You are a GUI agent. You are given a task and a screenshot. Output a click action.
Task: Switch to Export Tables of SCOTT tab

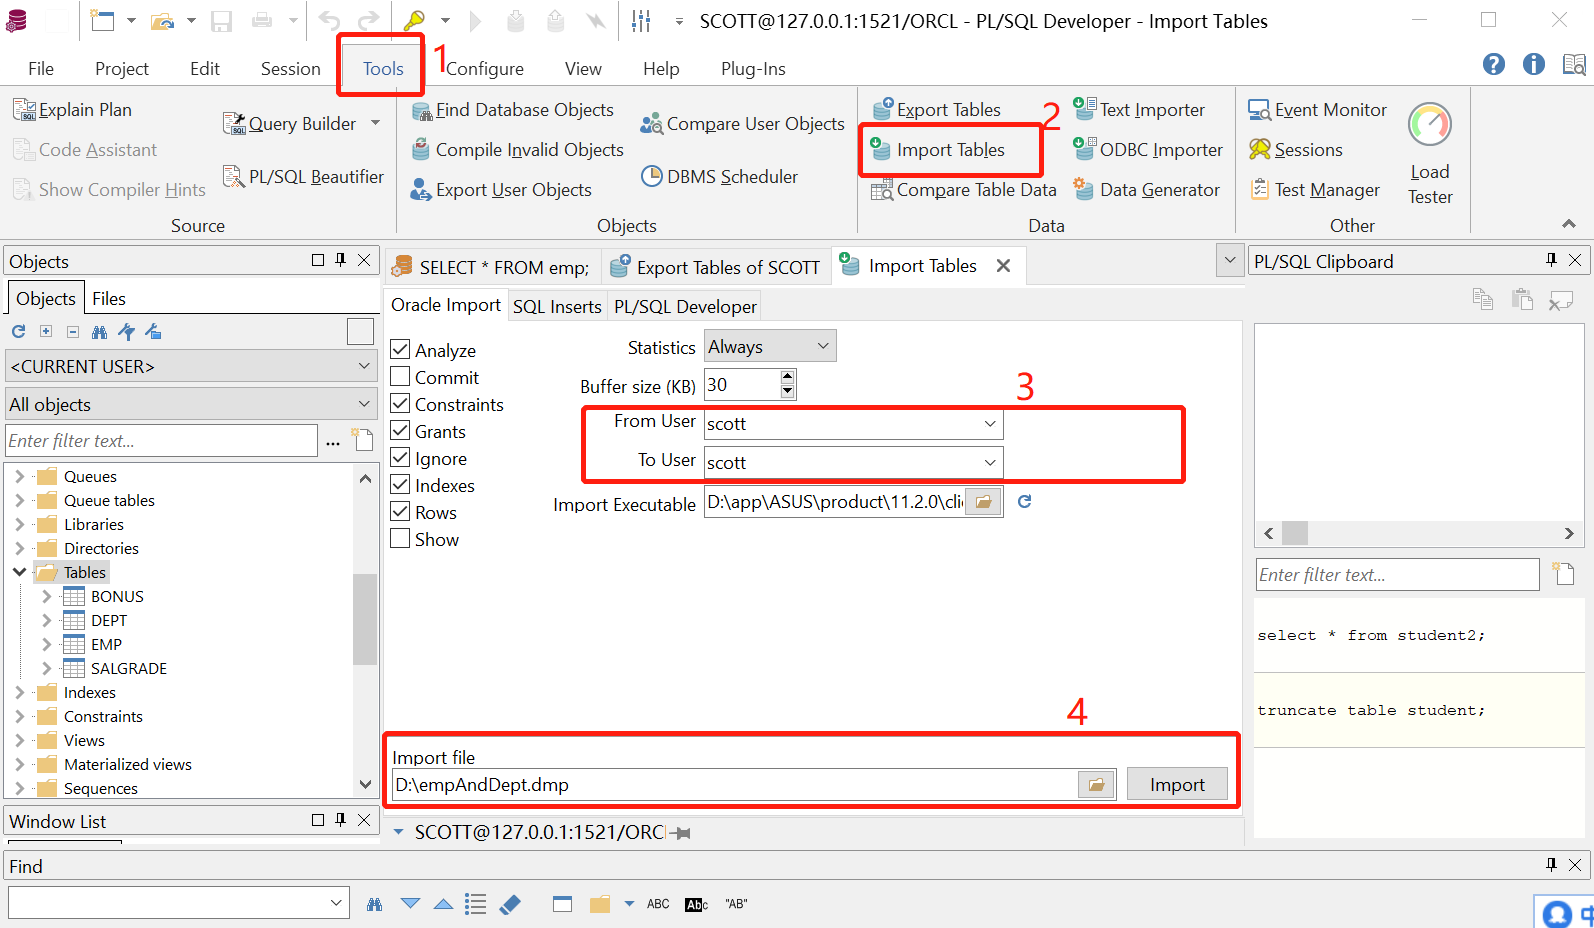coord(716,267)
